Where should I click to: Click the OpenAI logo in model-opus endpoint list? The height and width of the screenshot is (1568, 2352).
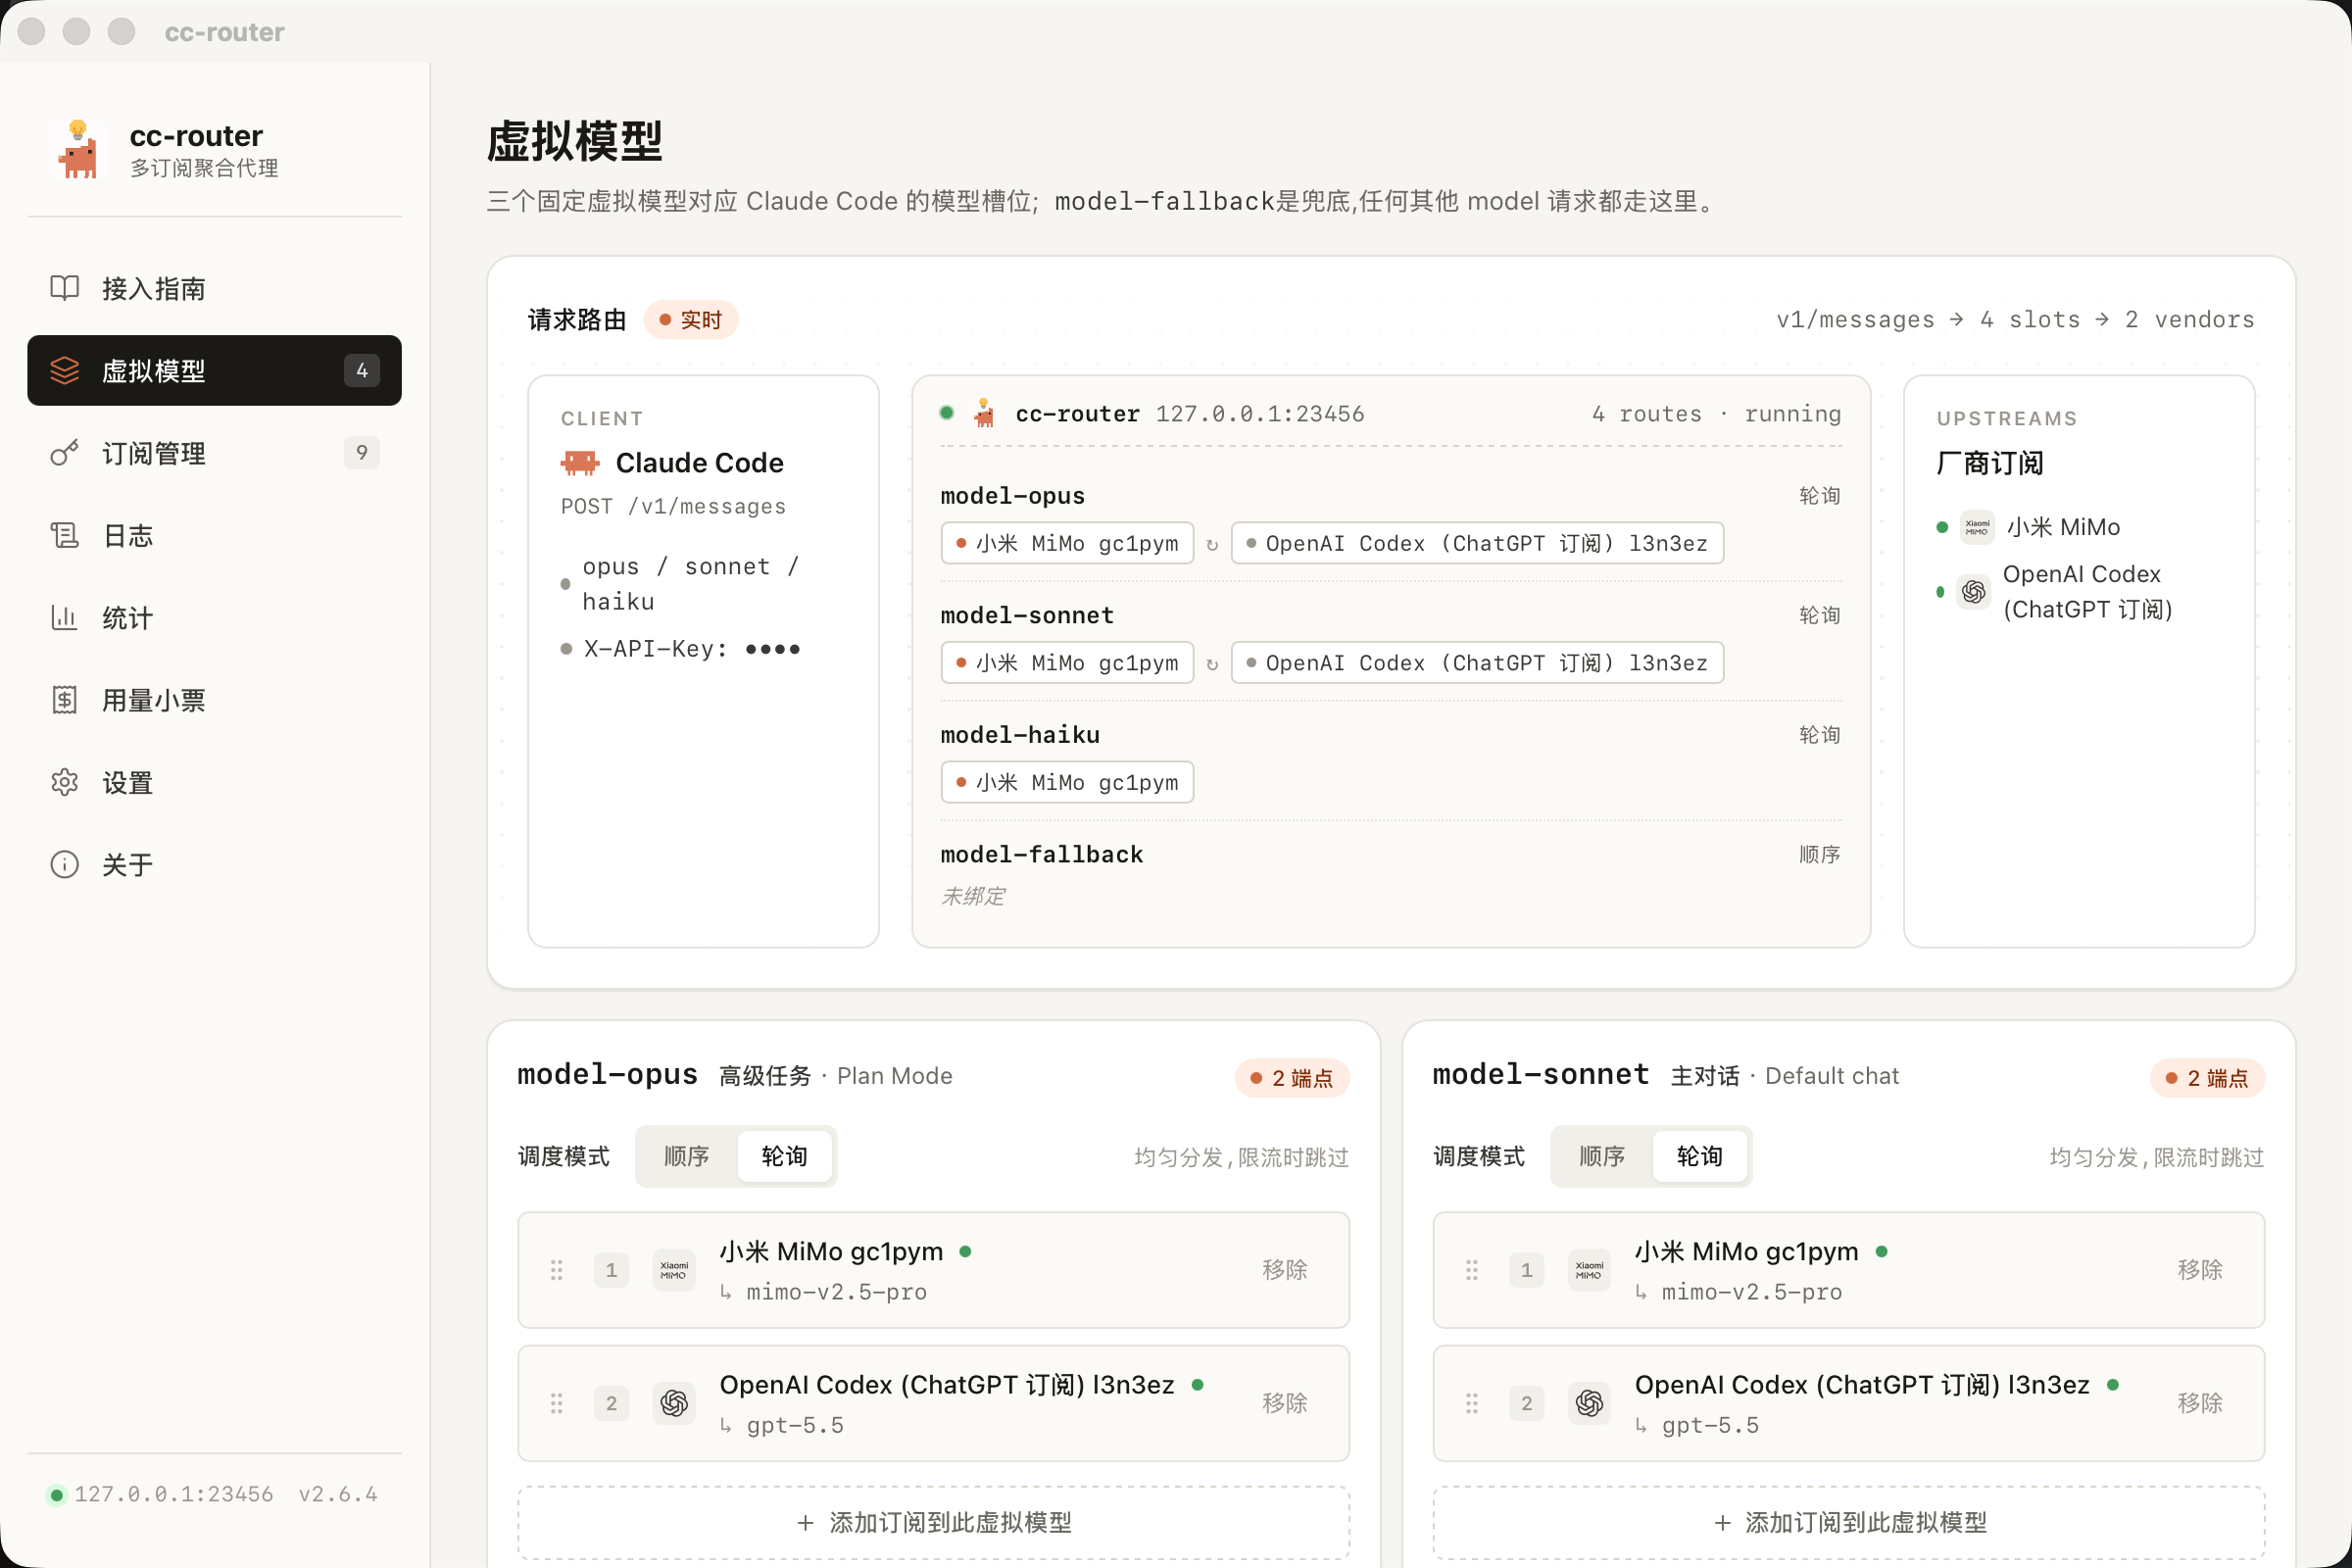pyautogui.click(x=674, y=1403)
